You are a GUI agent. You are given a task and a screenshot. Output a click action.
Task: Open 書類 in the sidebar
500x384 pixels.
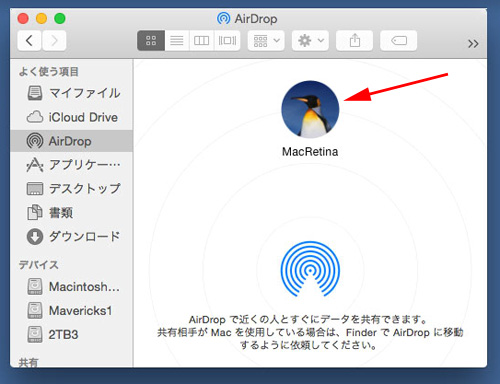[x=72, y=213]
